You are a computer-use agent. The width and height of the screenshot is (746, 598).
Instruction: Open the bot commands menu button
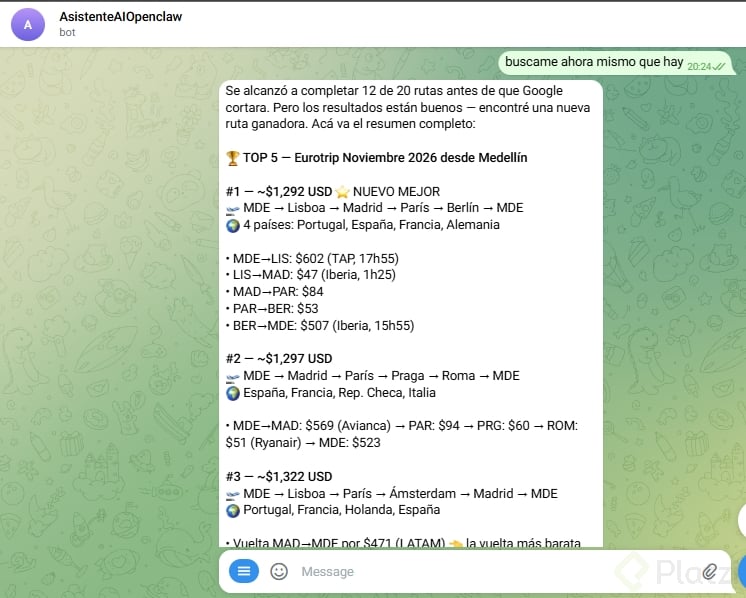(244, 571)
